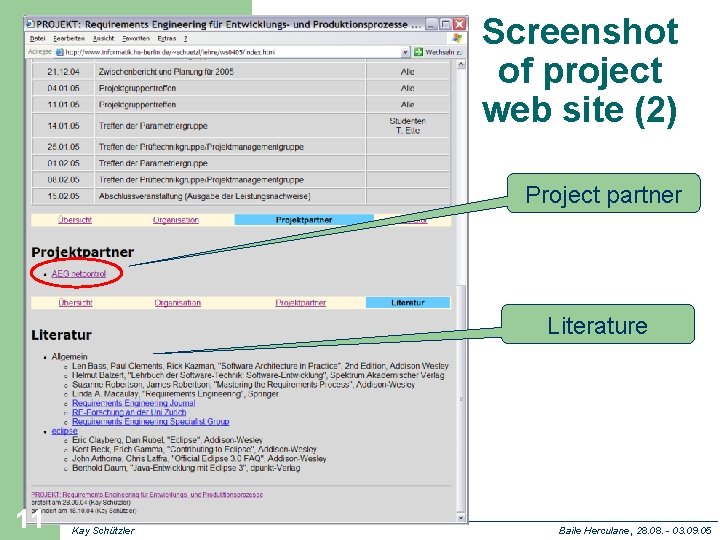Click the vertical scrollbar thumb
This screenshot has width=720, height=540.
(461, 399)
